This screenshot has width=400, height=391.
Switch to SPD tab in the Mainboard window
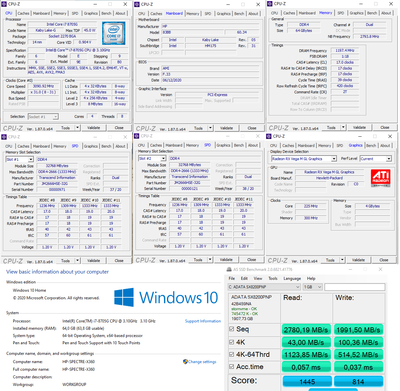point(208,14)
